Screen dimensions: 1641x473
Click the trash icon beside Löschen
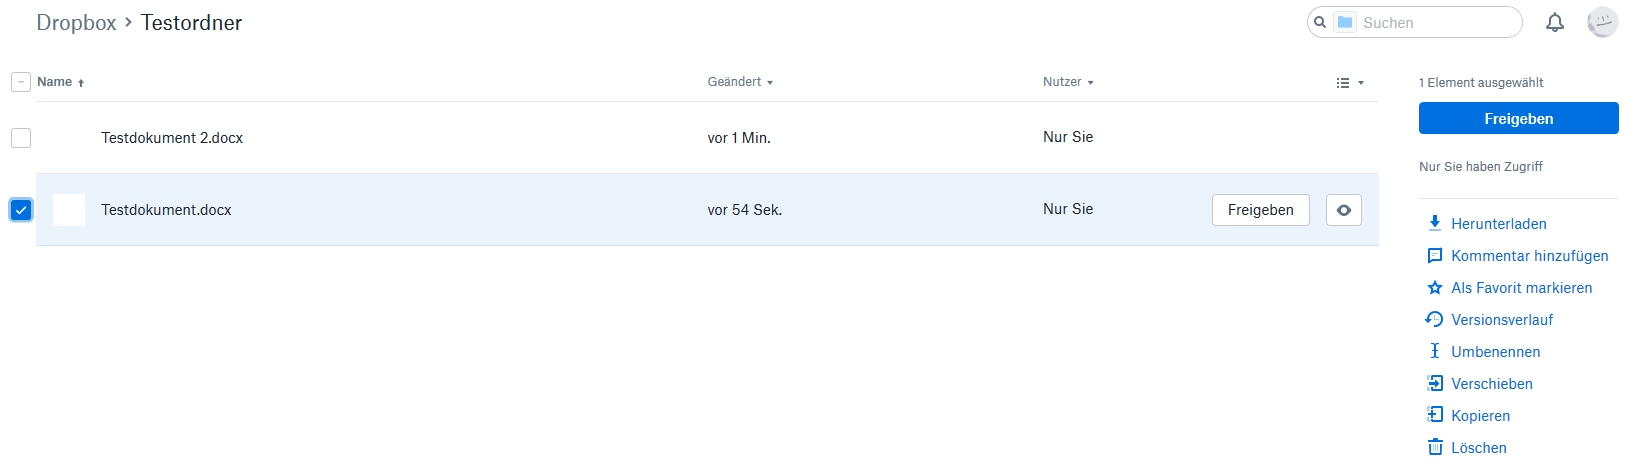1435,448
